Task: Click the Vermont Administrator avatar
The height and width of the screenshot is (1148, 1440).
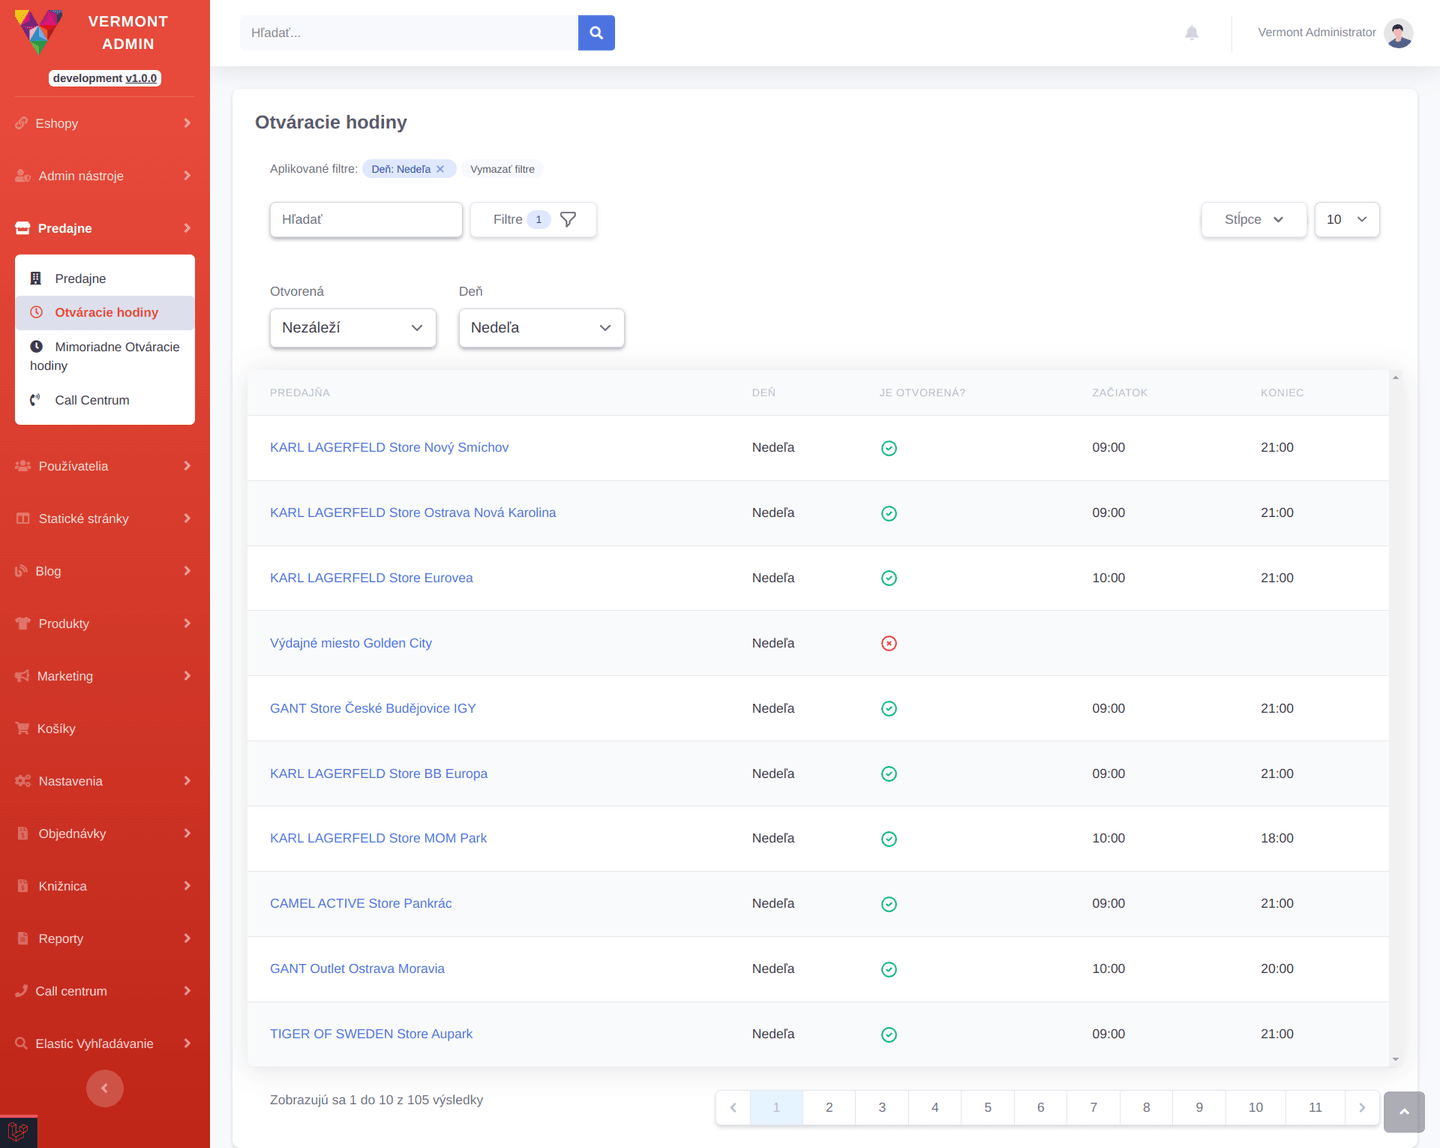Action: [1399, 33]
